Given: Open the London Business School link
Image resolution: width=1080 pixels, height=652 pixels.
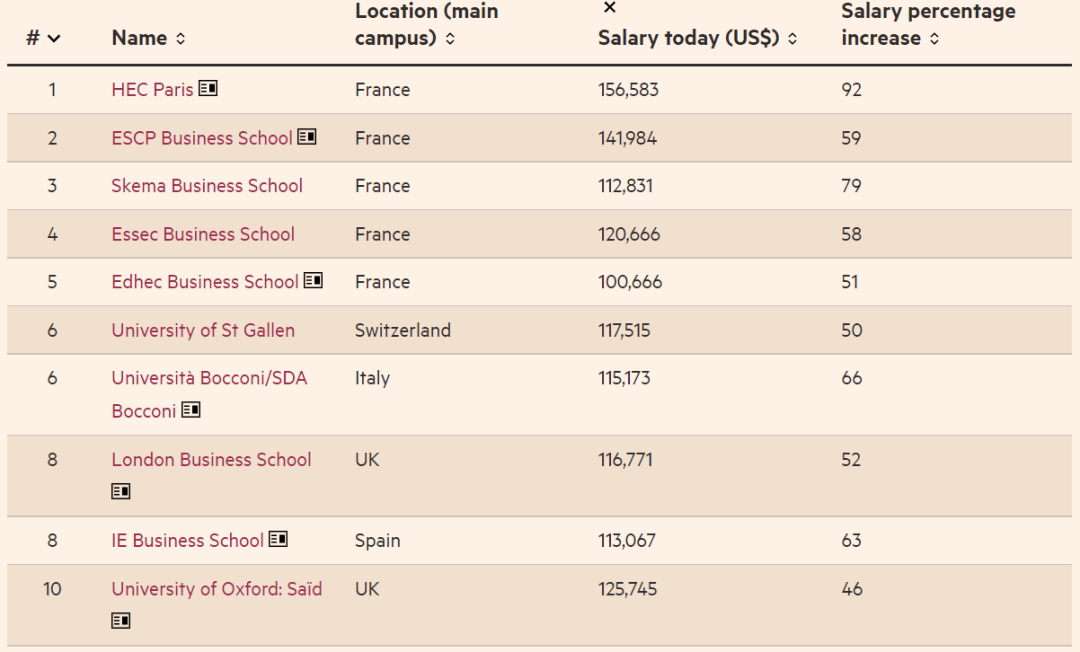Looking at the screenshot, I should (x=211, y=459).
